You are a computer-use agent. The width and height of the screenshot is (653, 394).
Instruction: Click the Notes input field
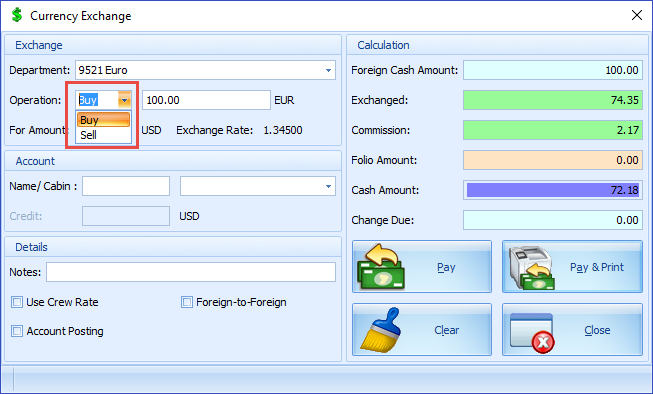coord(191,272)
